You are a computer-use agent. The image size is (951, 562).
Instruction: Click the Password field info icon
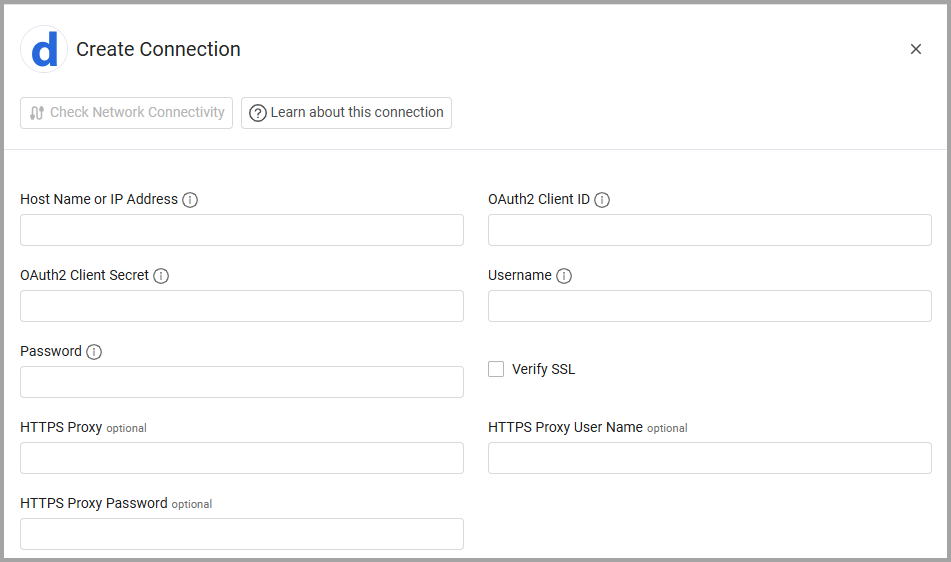pyautogui.click(x=94, y=352)
